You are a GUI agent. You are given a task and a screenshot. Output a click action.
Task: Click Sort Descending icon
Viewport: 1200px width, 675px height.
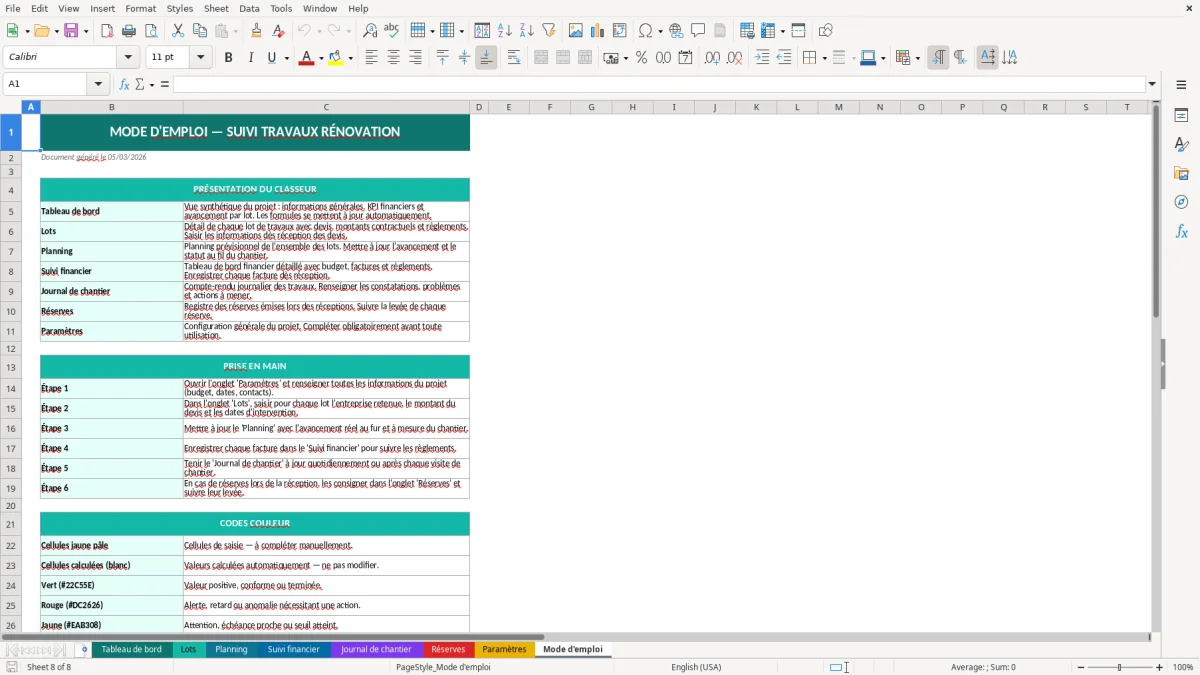click(526, 31)
